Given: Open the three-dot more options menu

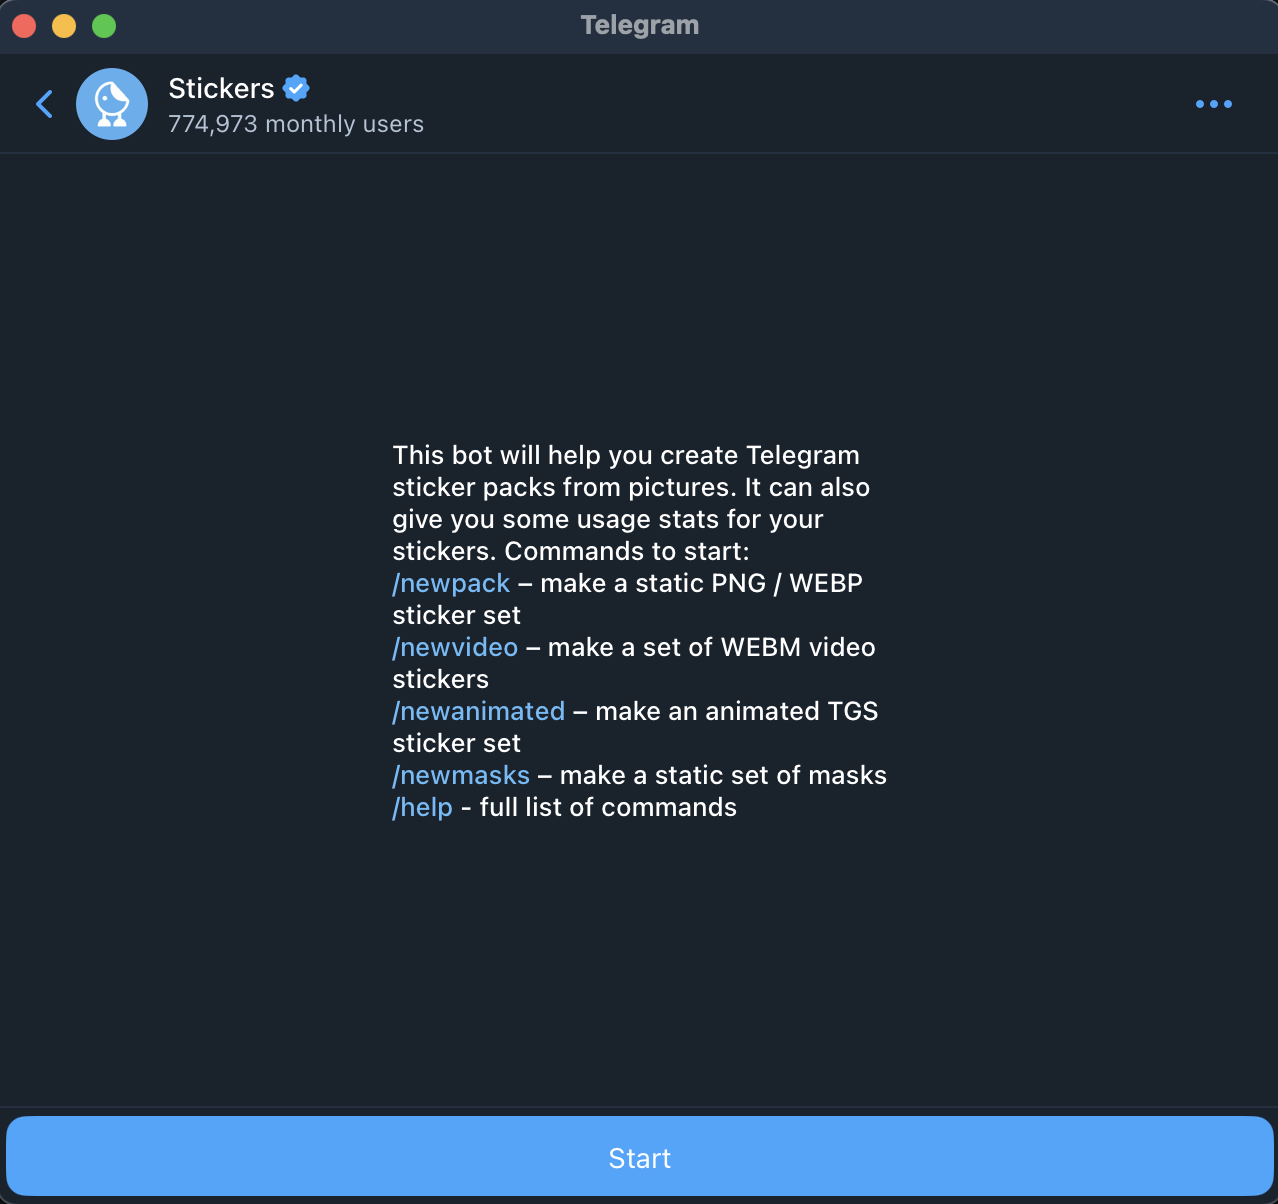Looking at the screenshot, I should pos(1213,104).
